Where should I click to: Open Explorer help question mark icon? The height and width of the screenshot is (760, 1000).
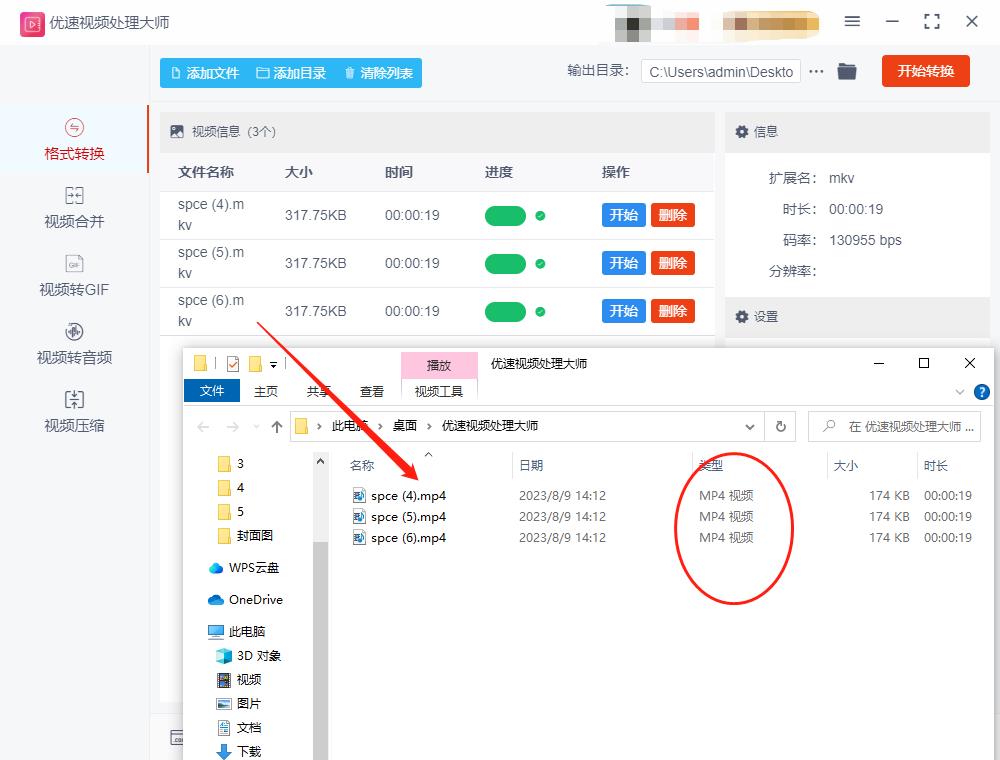click(x=982, y=392)
